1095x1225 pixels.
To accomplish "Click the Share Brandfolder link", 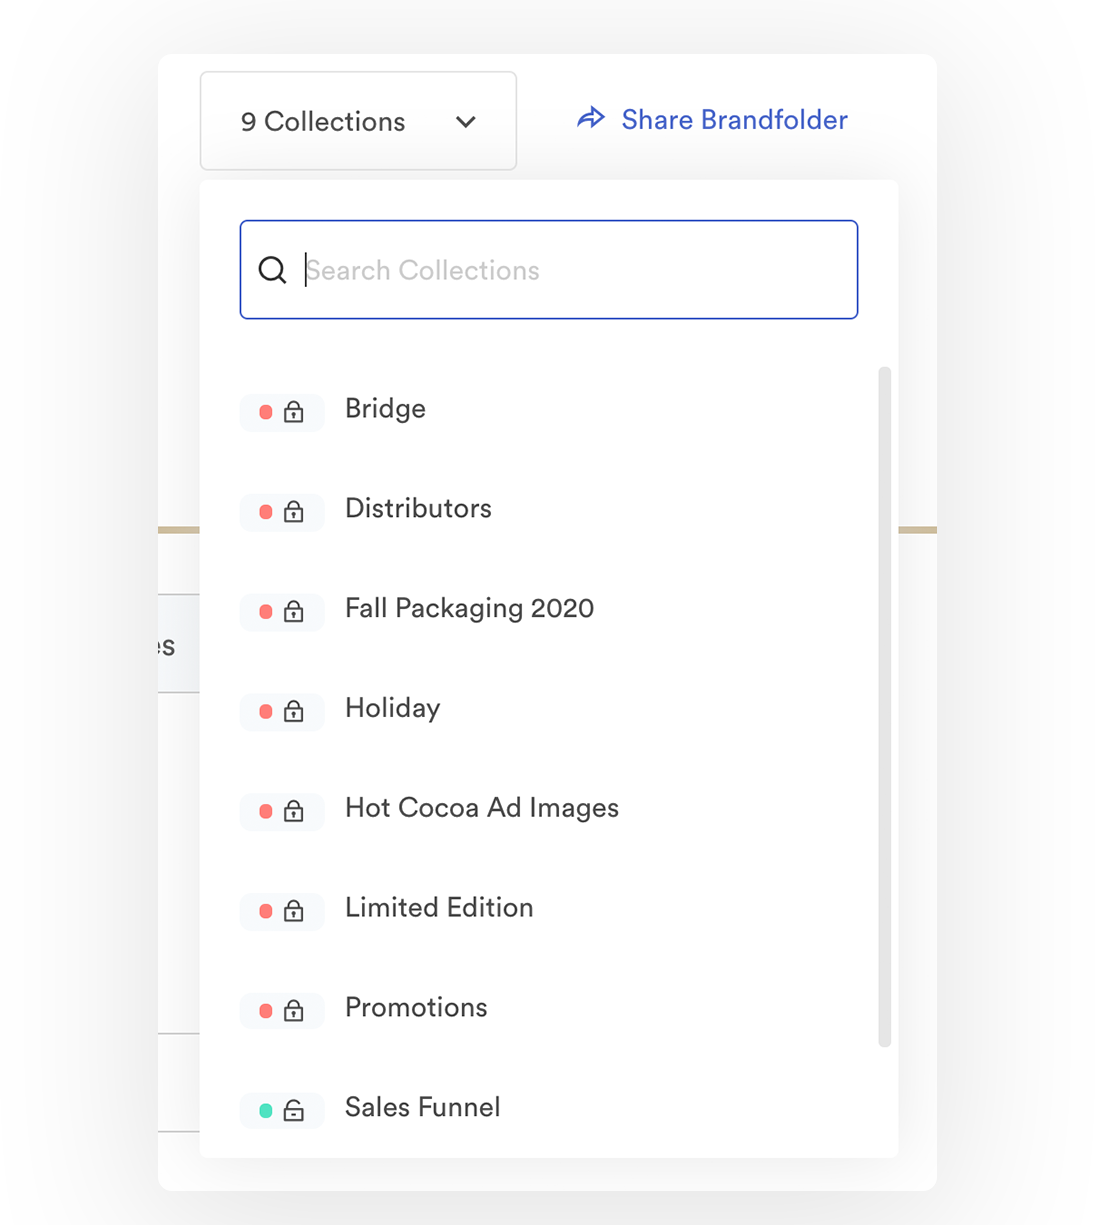I will coord(734,120).
